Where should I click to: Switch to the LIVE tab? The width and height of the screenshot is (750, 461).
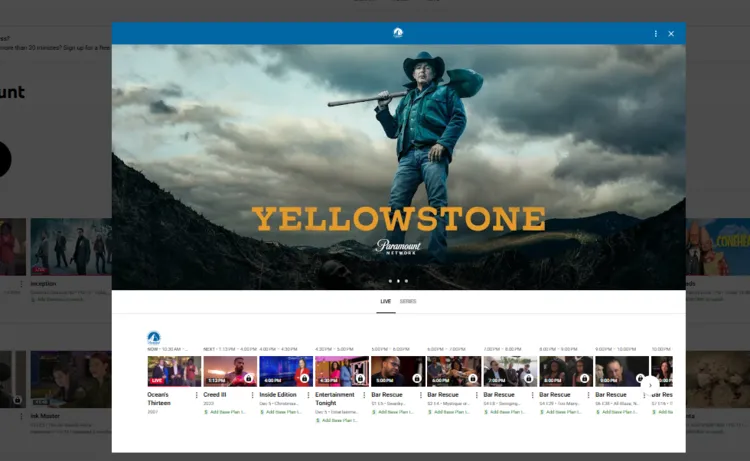(x=385, y=301)
